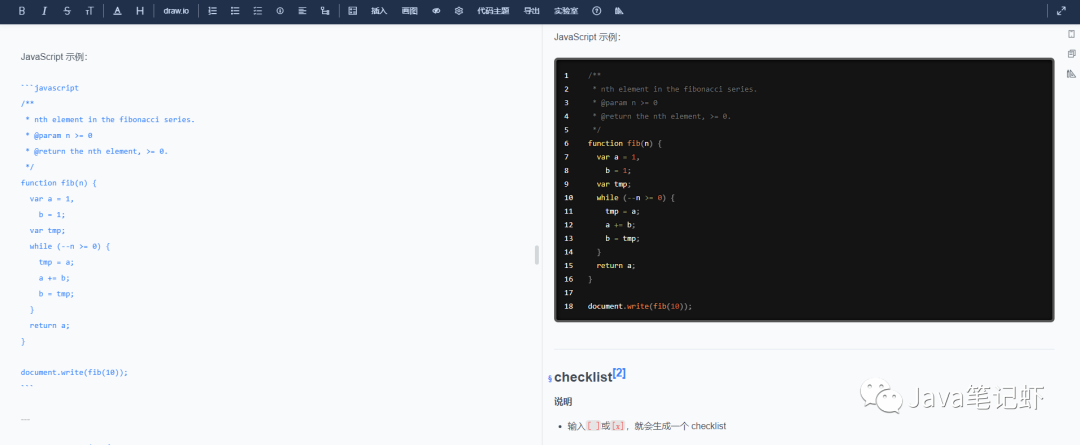The width and height of the screenshot is (1080, 445).
Task: Click the divider handle between editor and preview
Action: [537, 255]
